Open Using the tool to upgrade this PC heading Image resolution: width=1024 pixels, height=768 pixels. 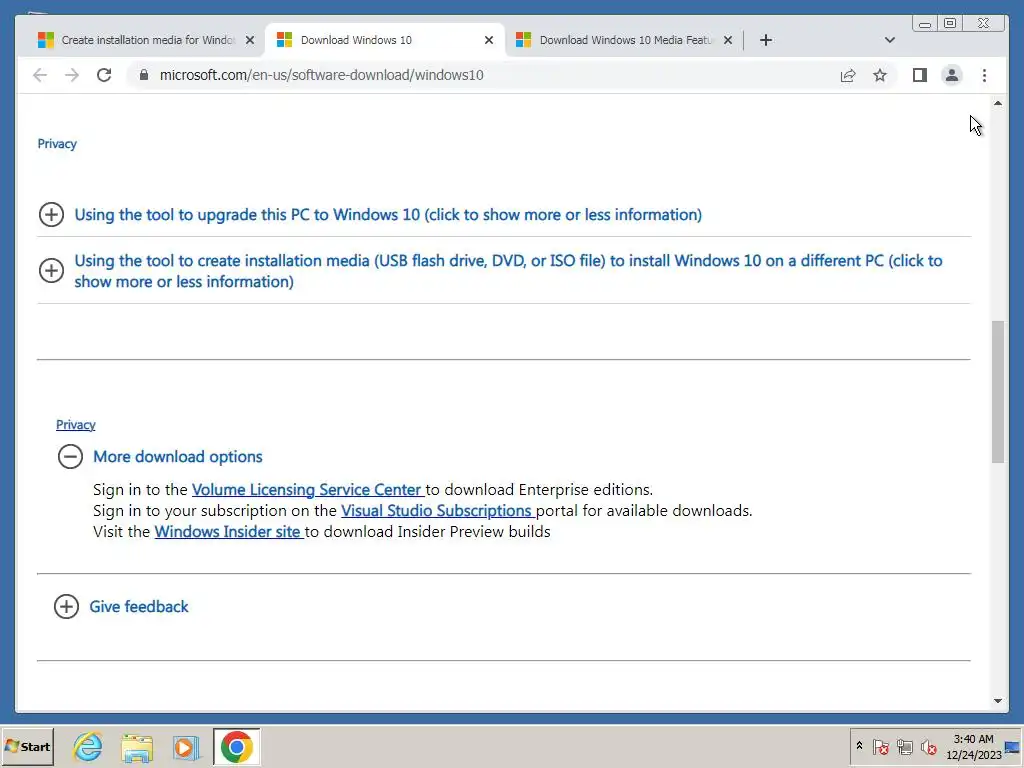click(x=388, y=214)
